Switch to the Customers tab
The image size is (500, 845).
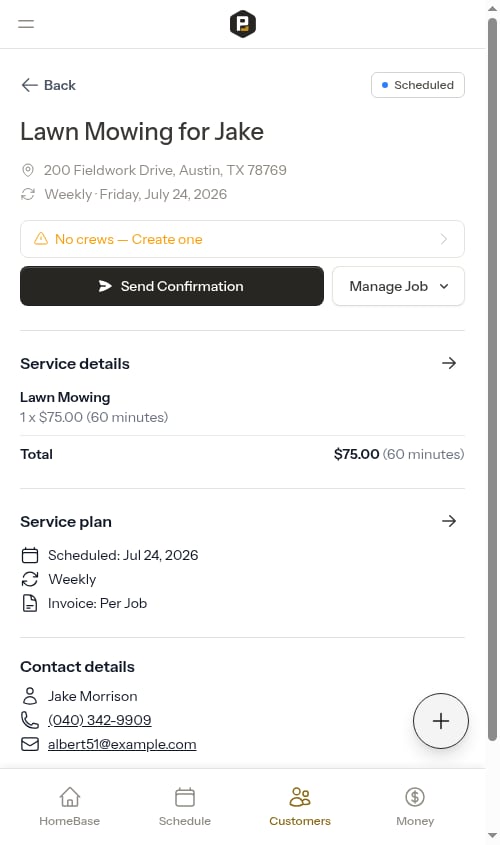[x=300, y=807]
